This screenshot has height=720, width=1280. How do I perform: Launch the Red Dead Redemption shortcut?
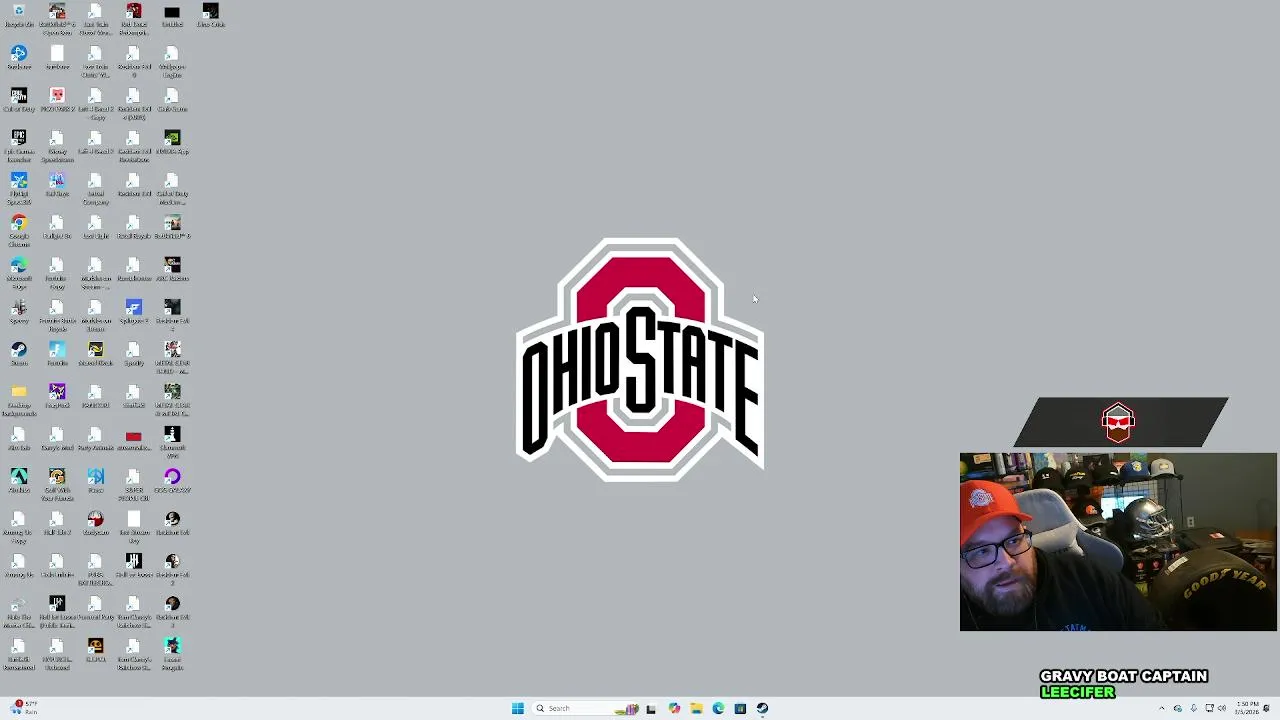point(134,17)
